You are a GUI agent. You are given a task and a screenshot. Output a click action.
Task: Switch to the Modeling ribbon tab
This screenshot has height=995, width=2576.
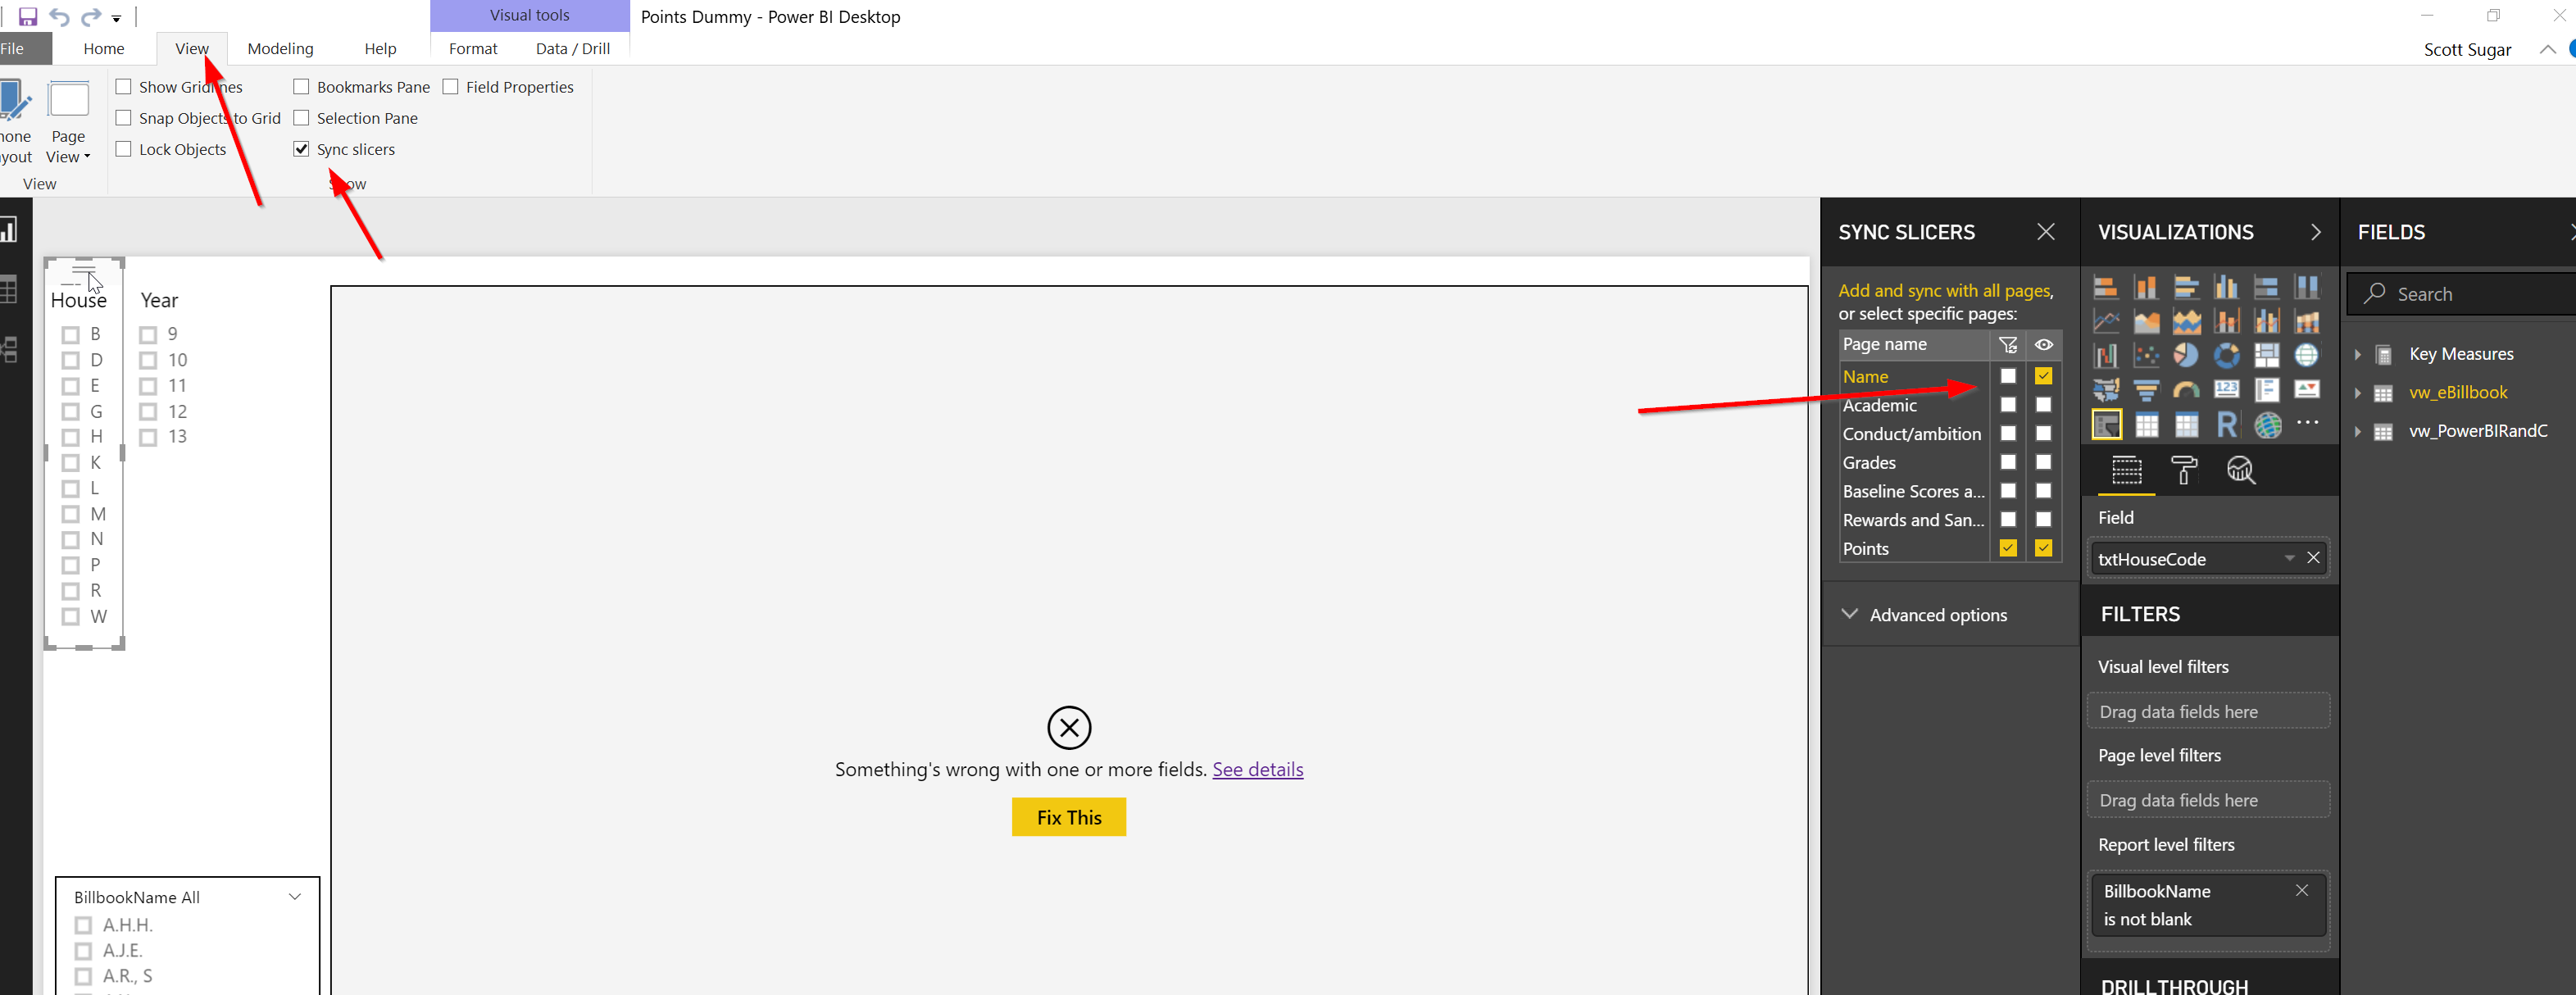pyautogui.click(x=280, y=48)
